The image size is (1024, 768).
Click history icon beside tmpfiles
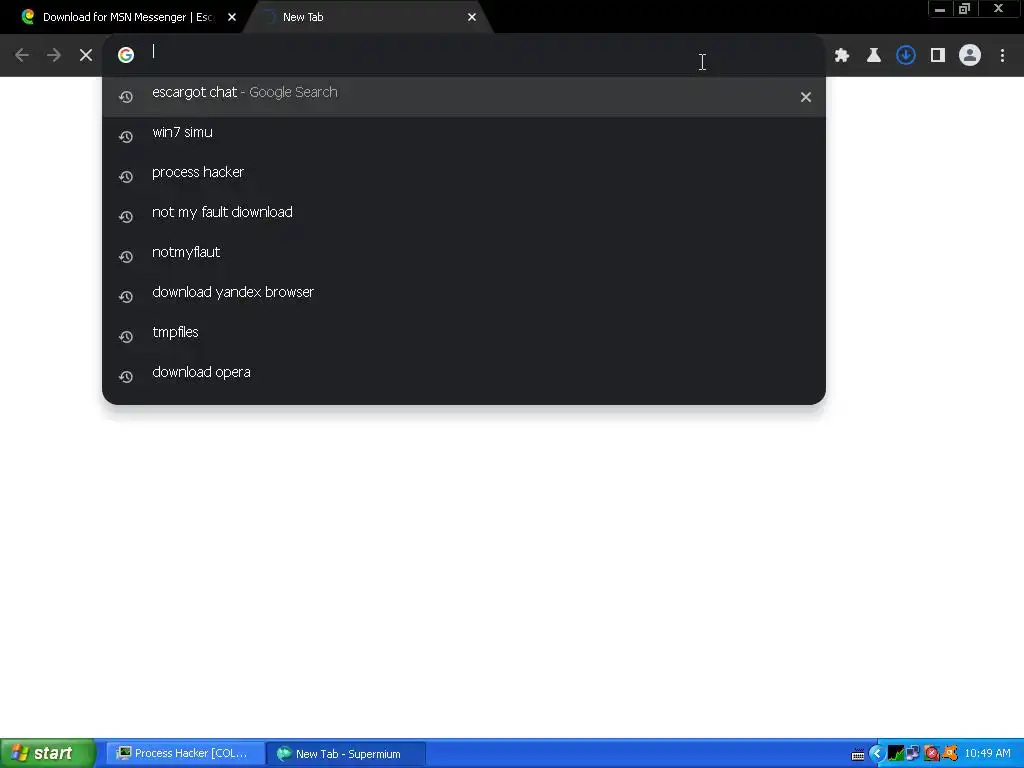(x=126, y=337)
